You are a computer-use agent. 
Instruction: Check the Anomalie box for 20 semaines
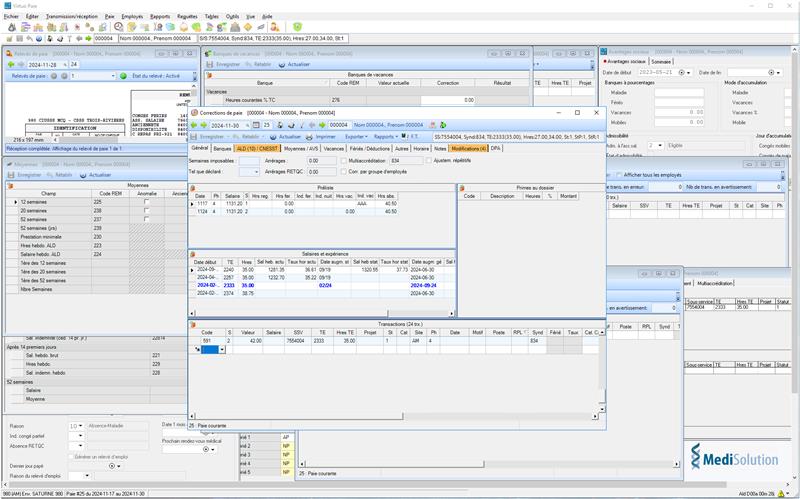147,211
